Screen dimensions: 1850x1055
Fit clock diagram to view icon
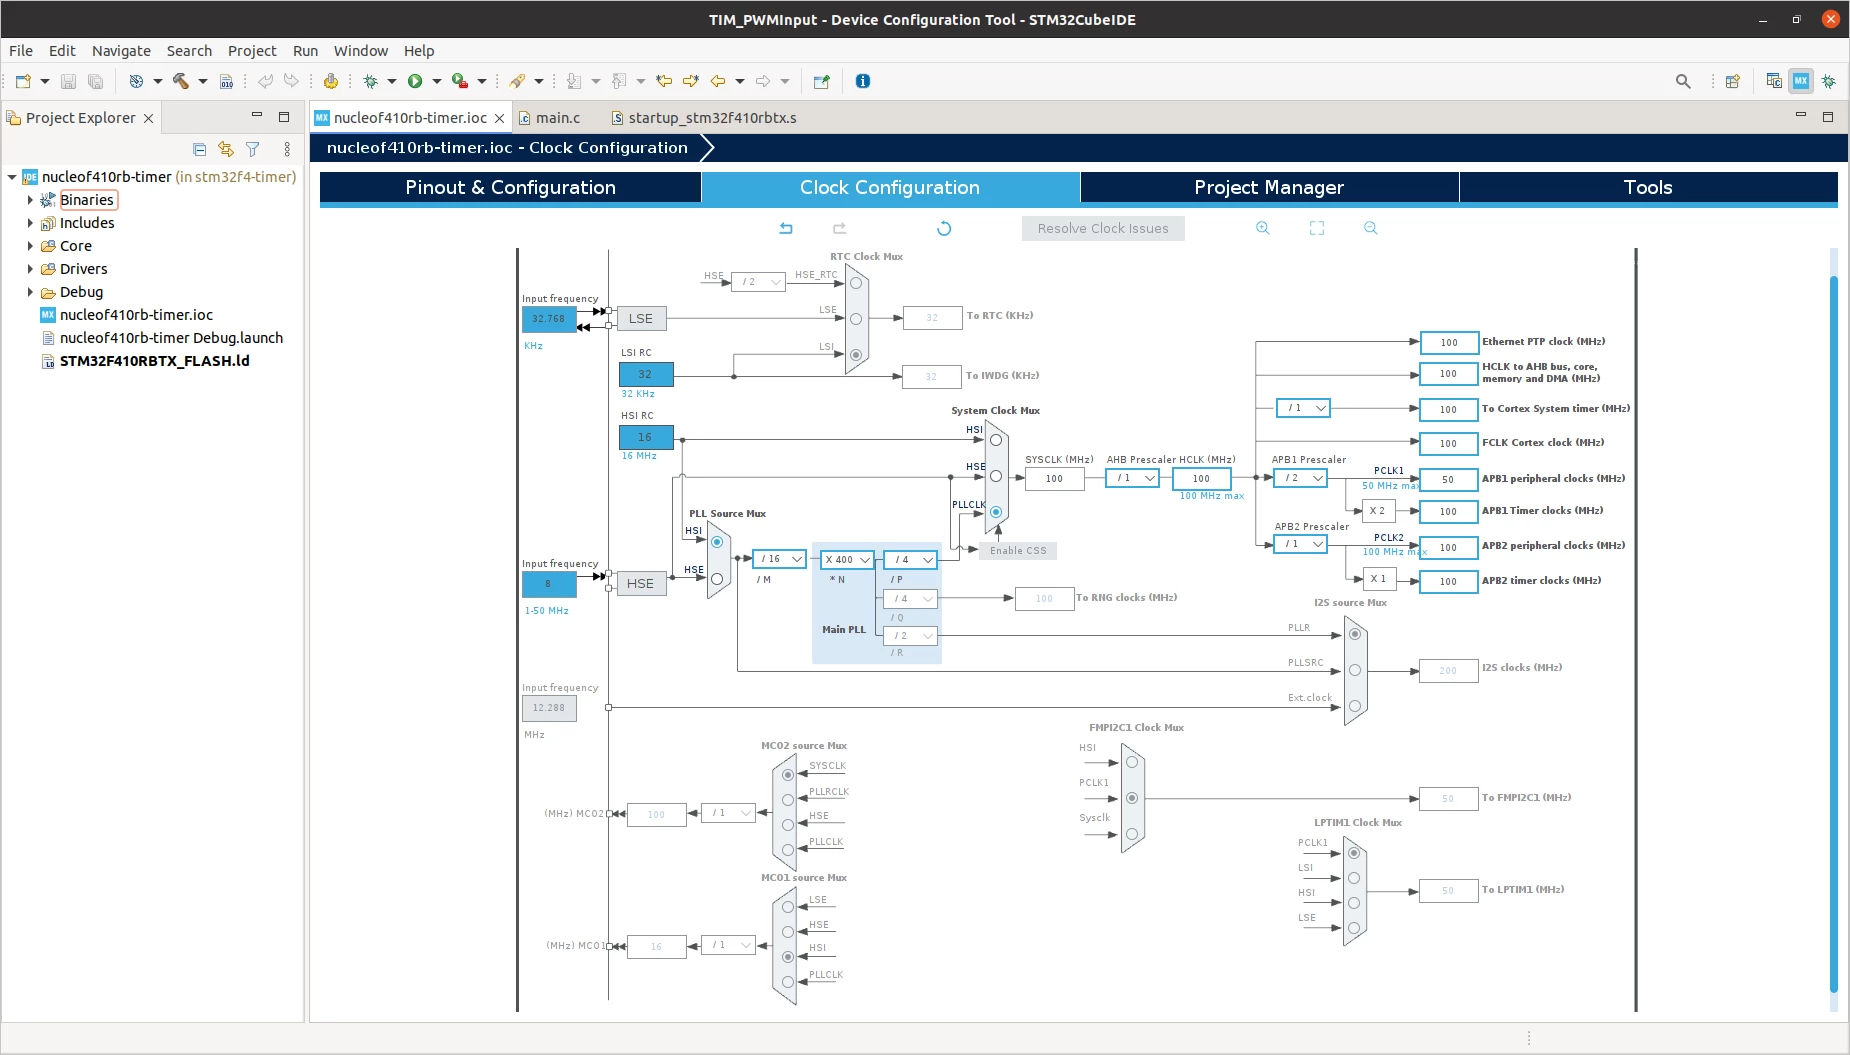tap(1317, 228)
